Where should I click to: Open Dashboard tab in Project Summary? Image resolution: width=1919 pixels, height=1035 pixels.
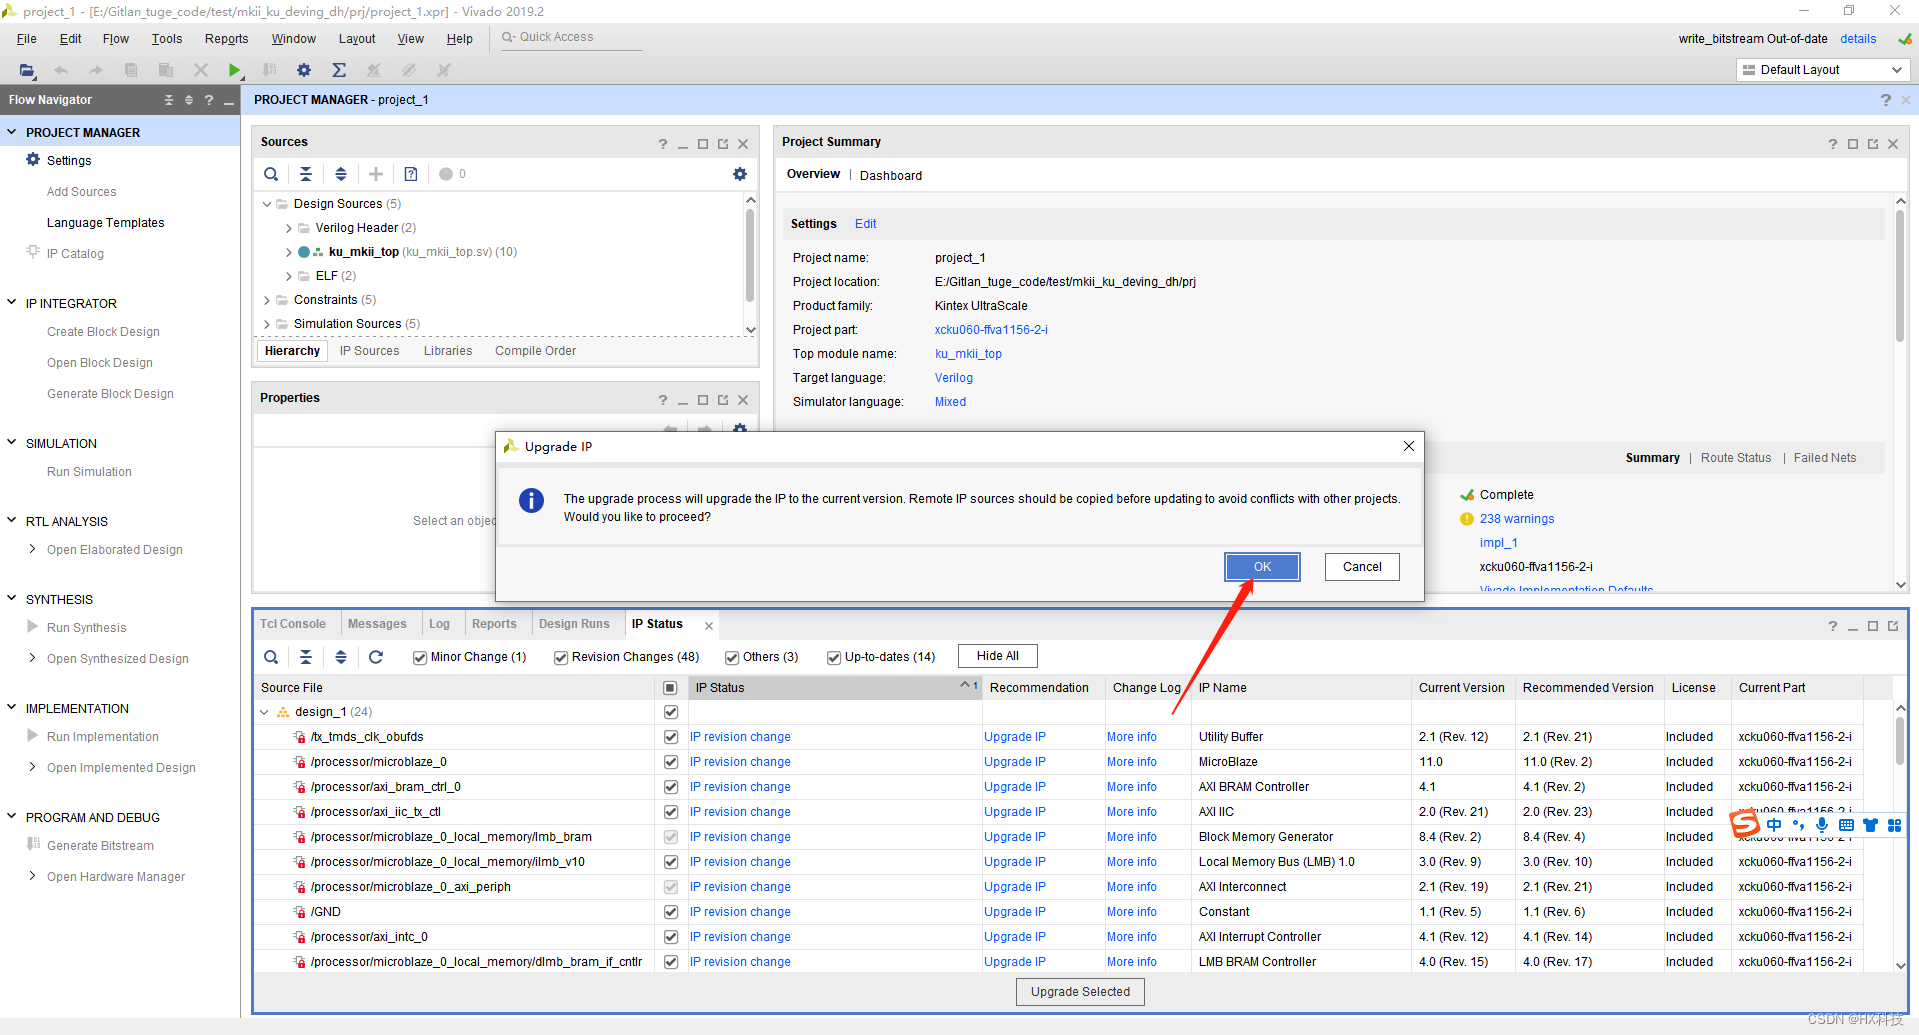891,175
